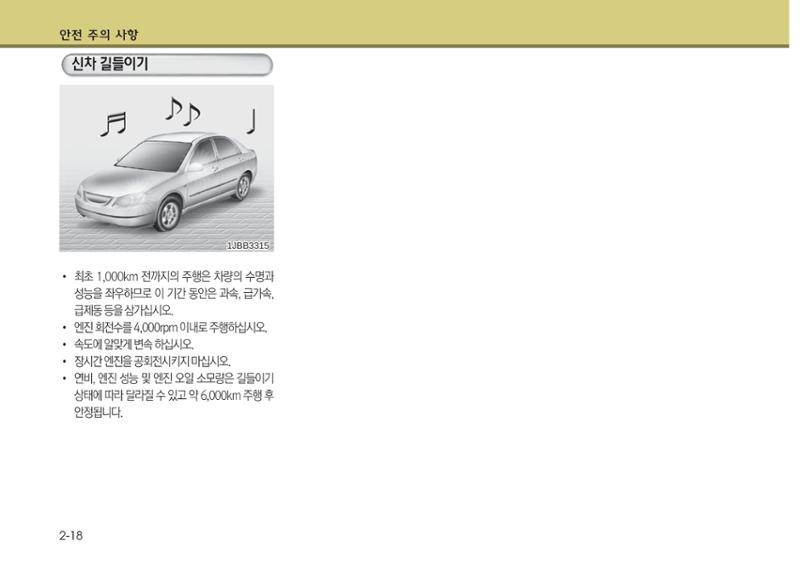
Task: Click the line mentioning '약 6,000km 주행 후'
Action: [174, 395]
